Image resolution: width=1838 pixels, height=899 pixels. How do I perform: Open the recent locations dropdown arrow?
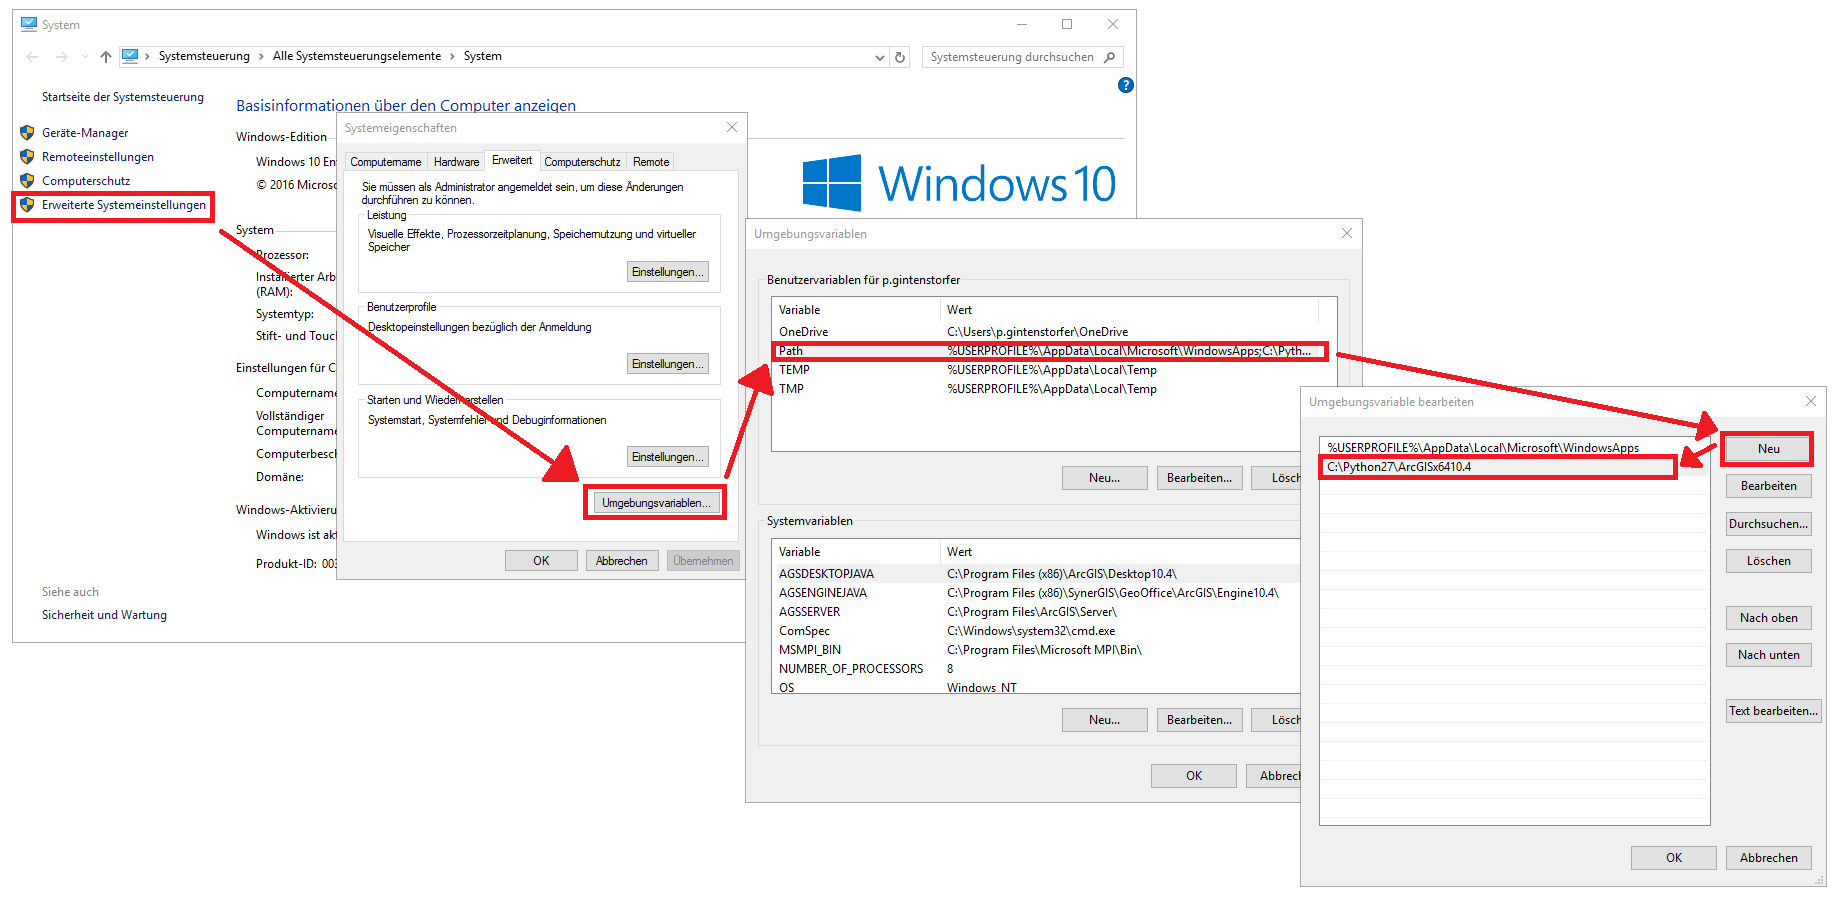click(85, 57)
